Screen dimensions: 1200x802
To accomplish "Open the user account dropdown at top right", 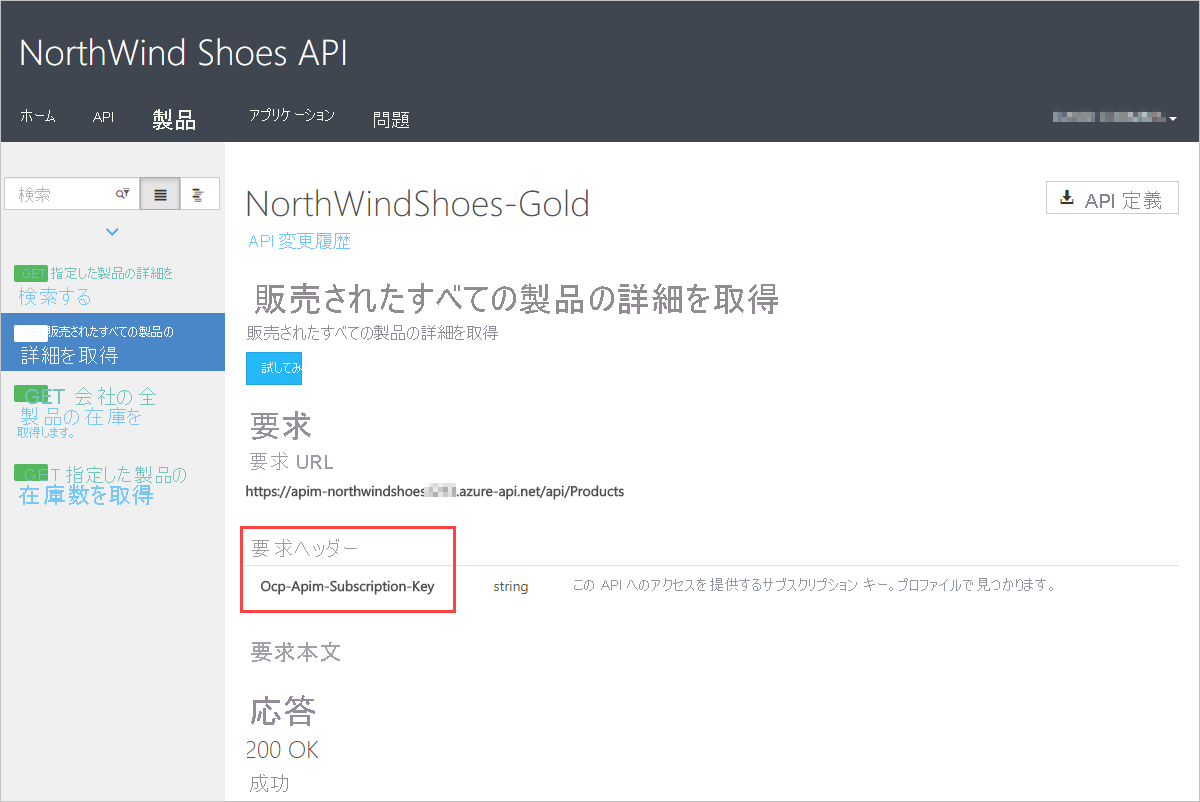I will click(1114, 116).
